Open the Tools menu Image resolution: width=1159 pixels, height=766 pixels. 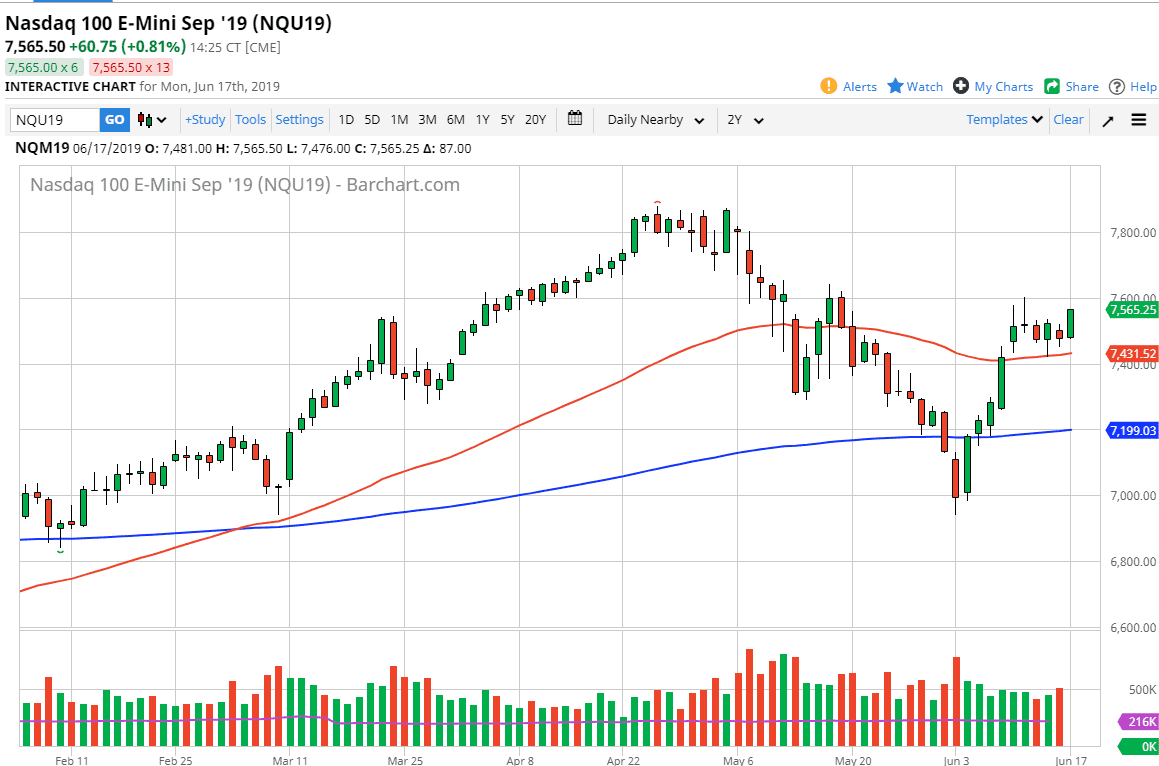pos(250,120)
